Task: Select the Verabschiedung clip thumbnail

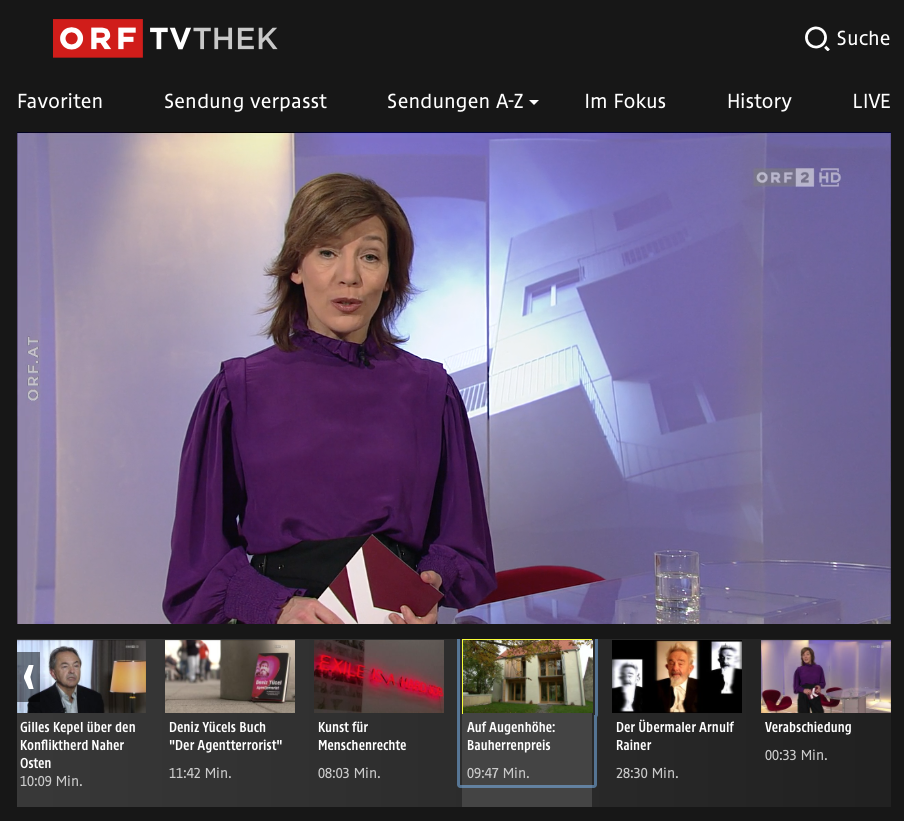Action: (825, 676)
